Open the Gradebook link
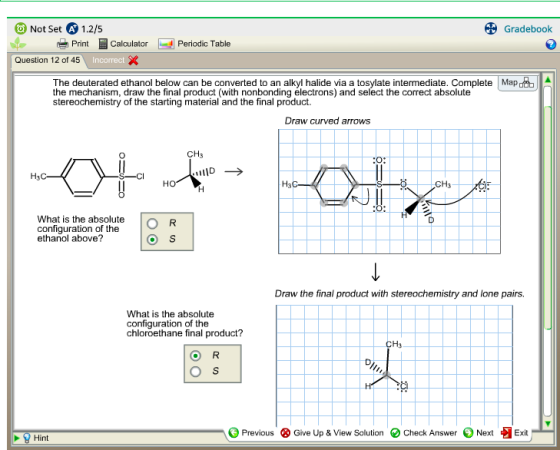 (x=528, y=29)
